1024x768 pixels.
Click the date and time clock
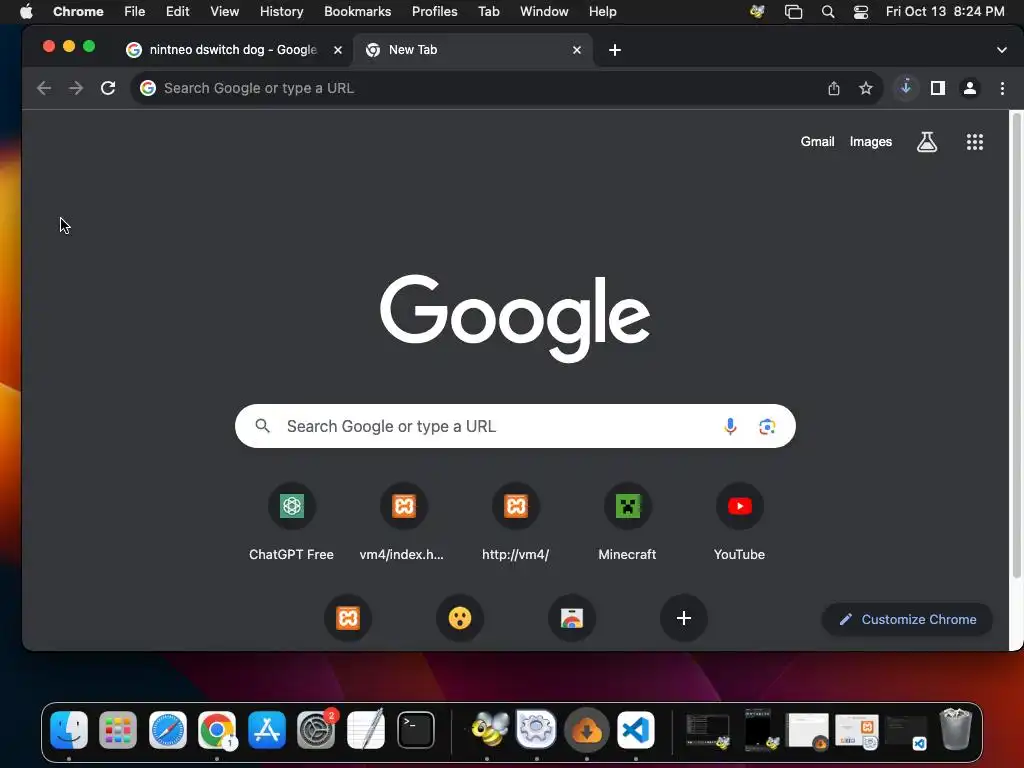945,12
